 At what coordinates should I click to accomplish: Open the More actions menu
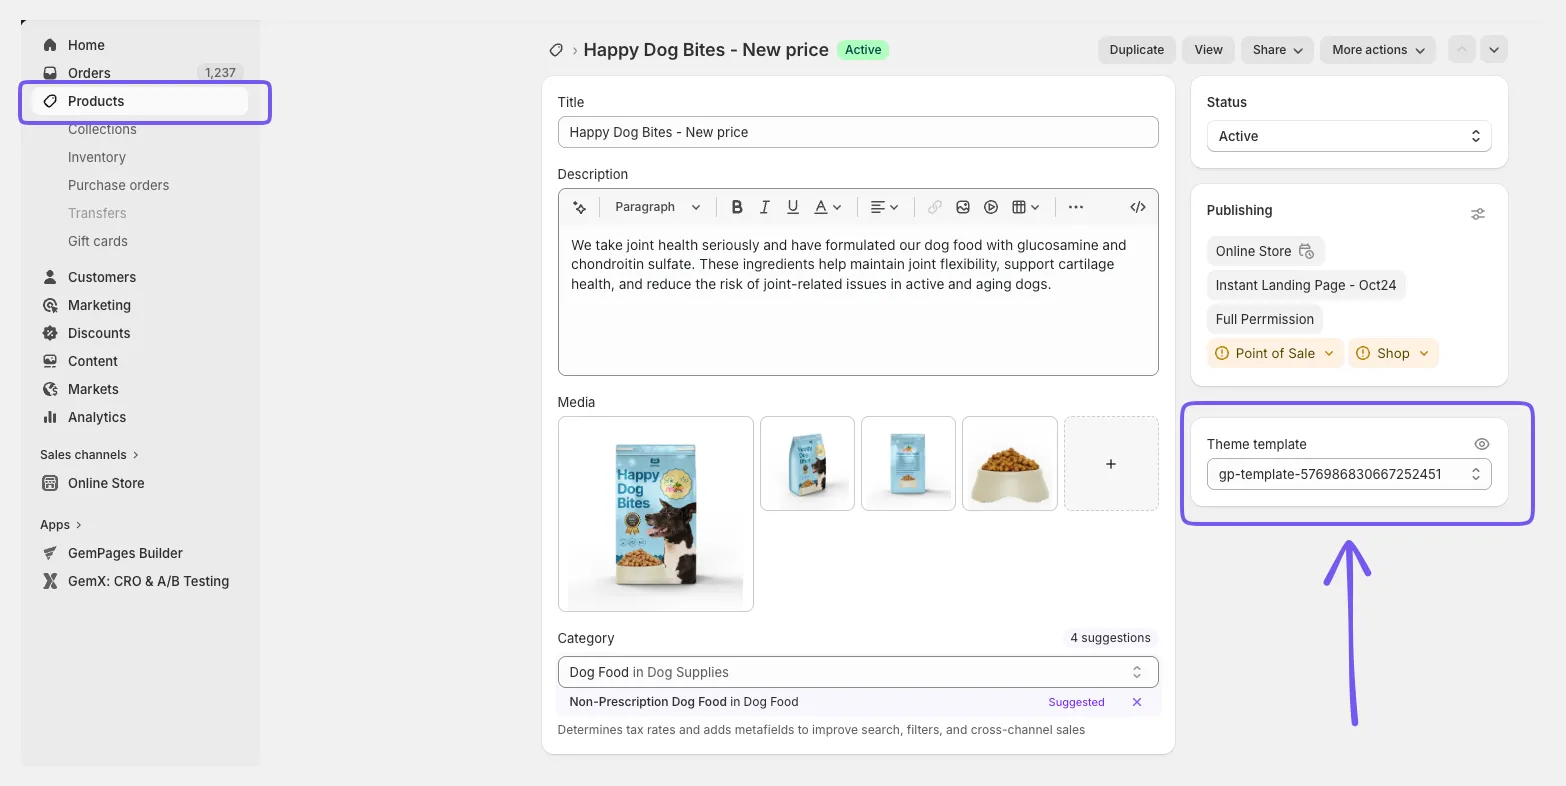pyautogui.click(x=1378, y=50)
